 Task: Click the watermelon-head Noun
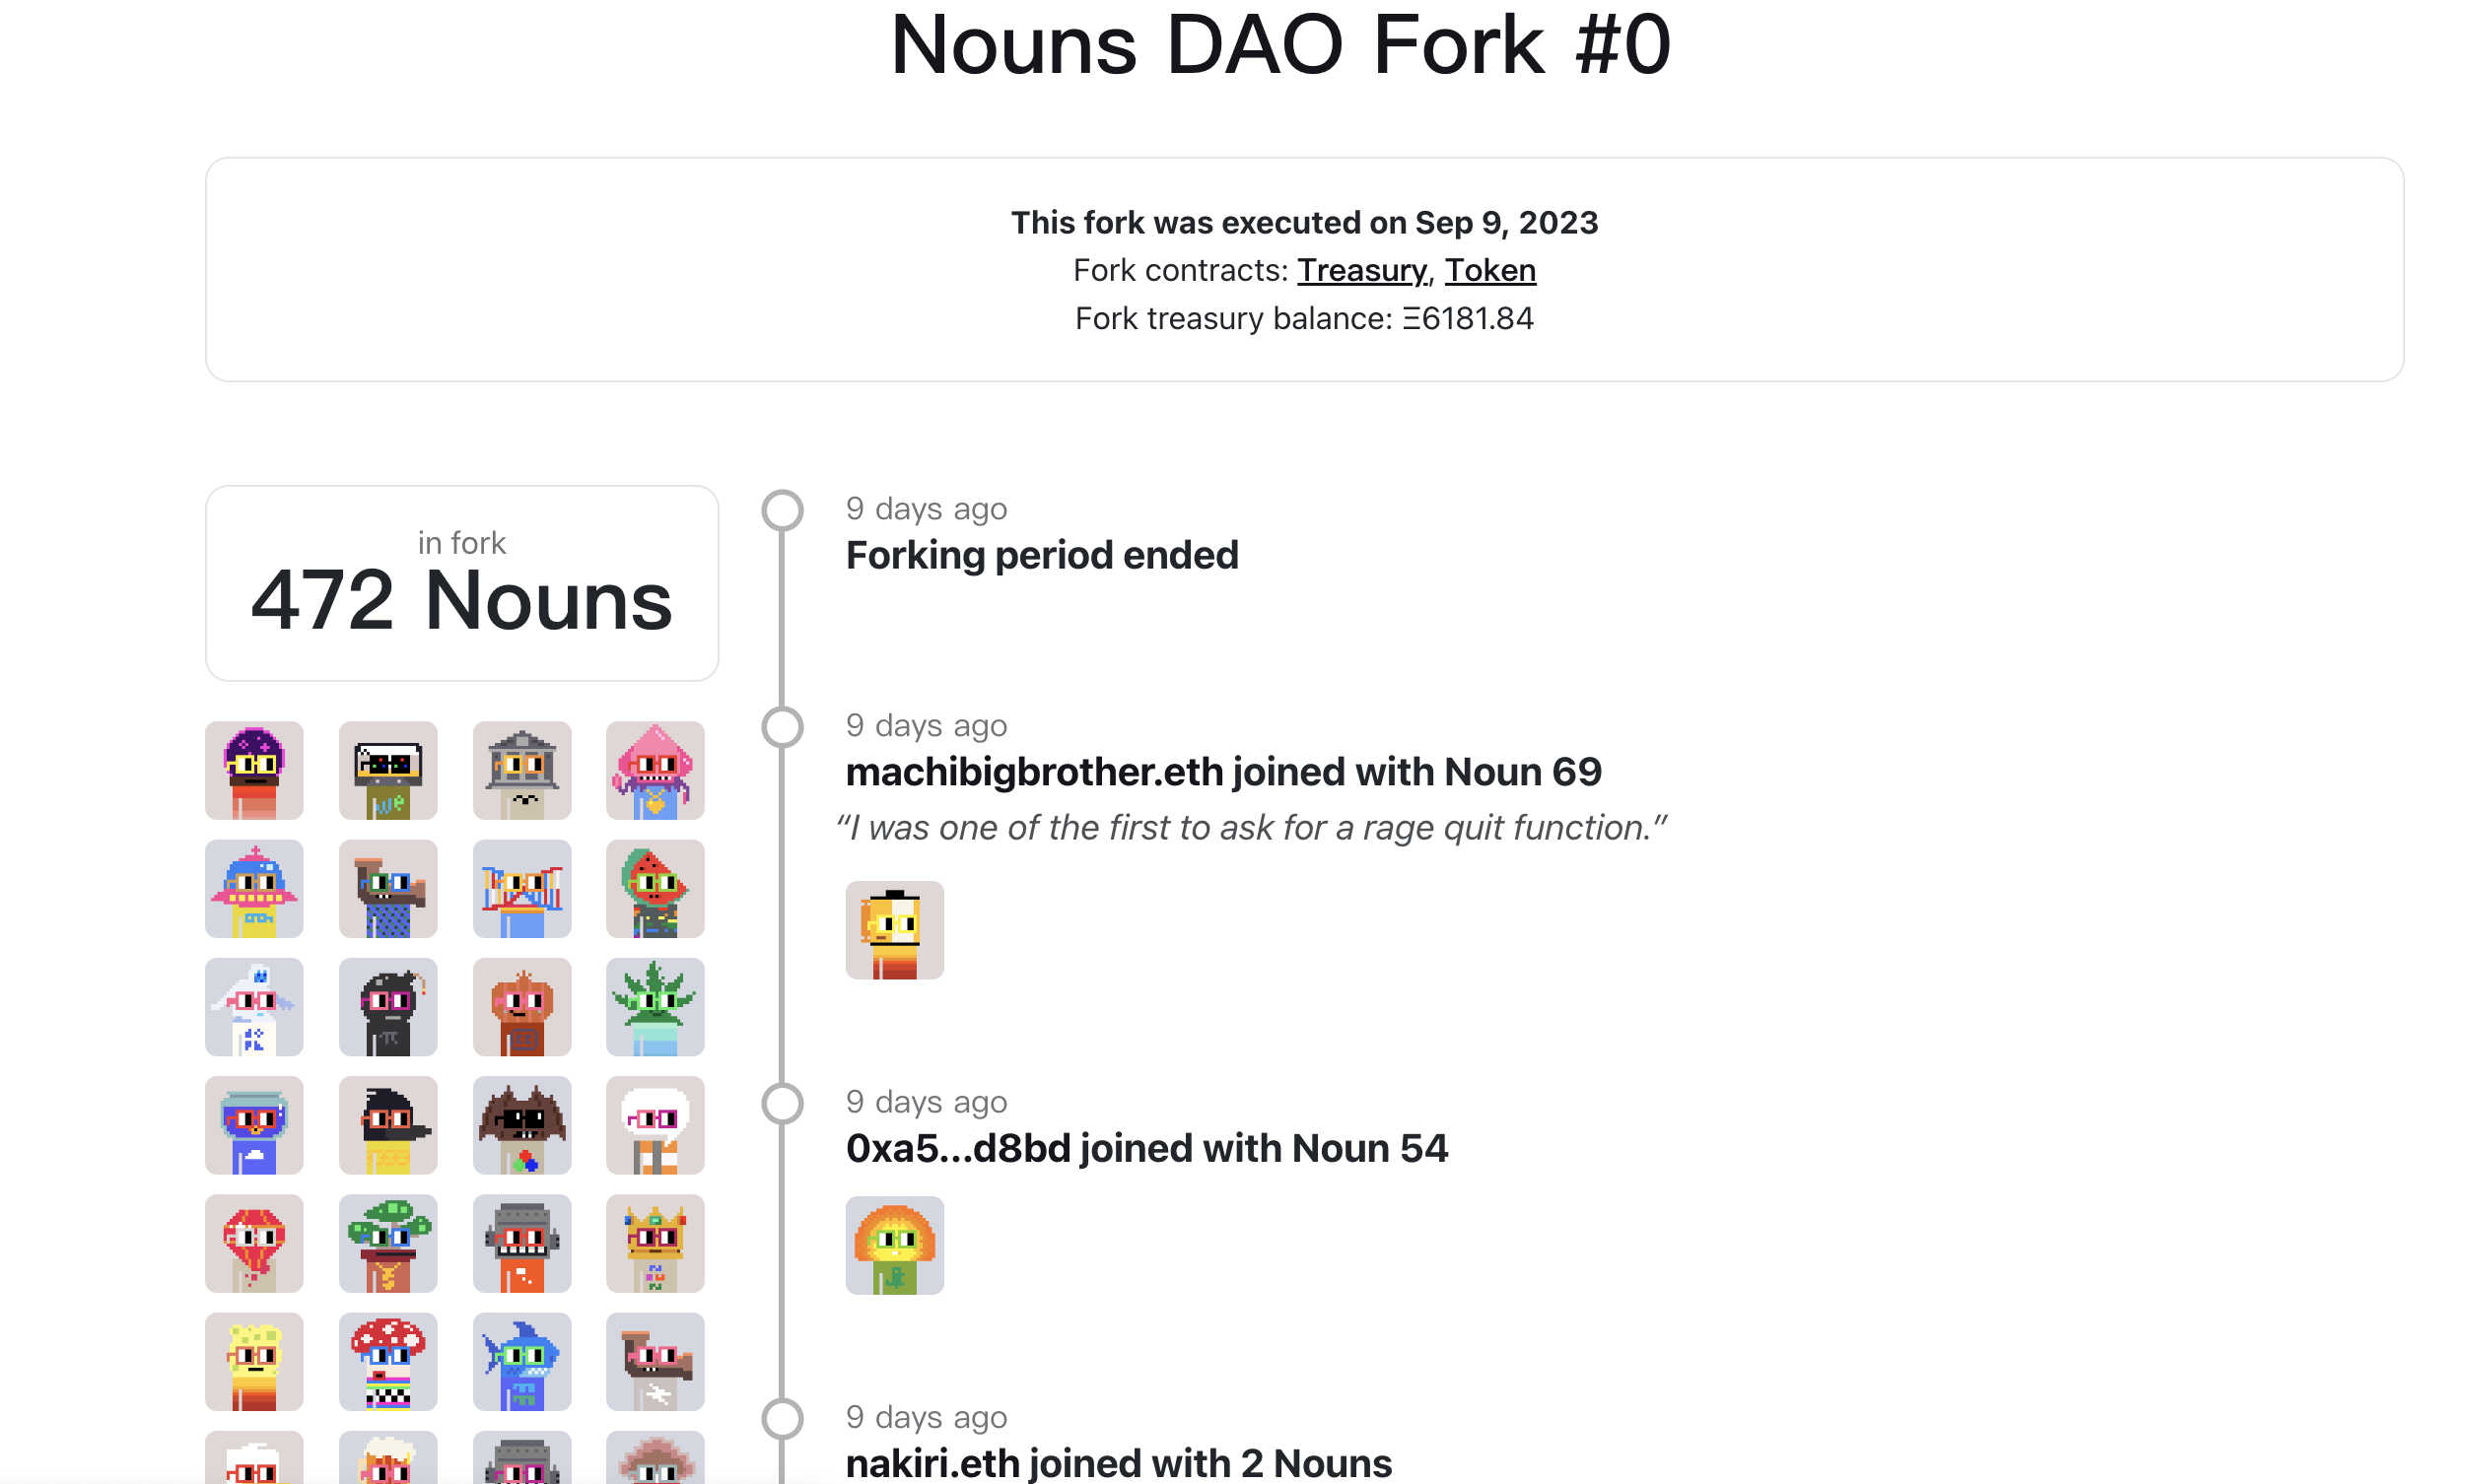pos(655,888)
